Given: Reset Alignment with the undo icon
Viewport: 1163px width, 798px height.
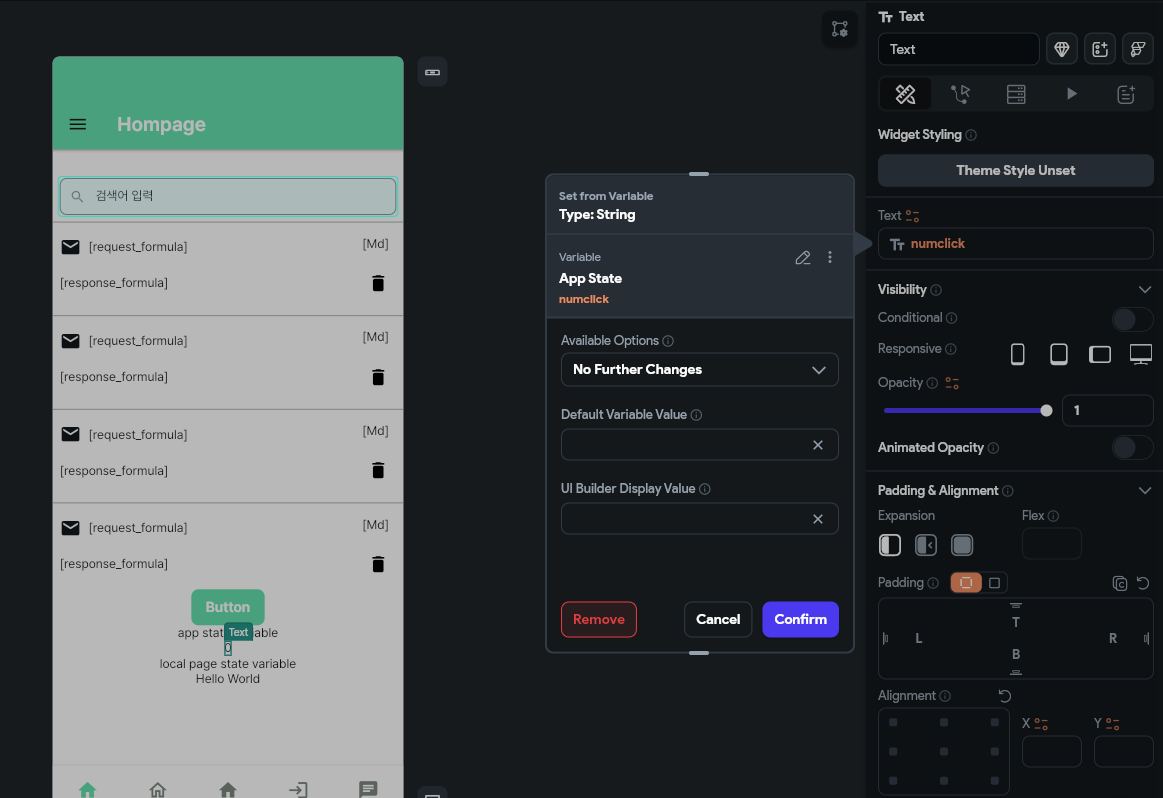Looking at the screenshot, I should click(1005, 696).
